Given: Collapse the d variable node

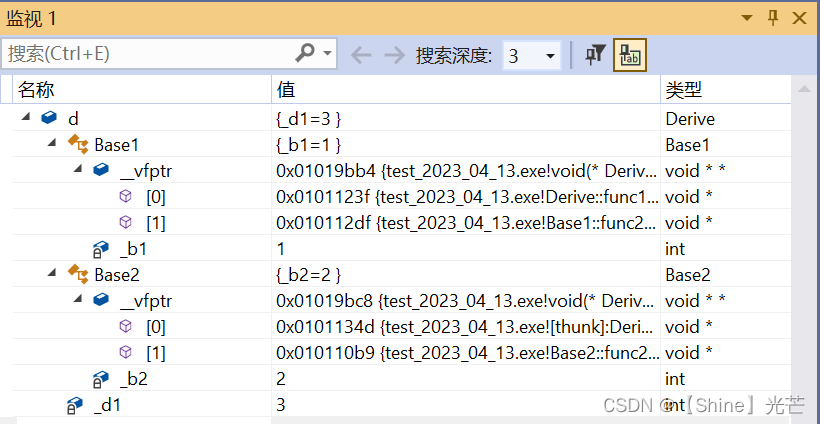Looking at the screenshot, I should 26,118.
